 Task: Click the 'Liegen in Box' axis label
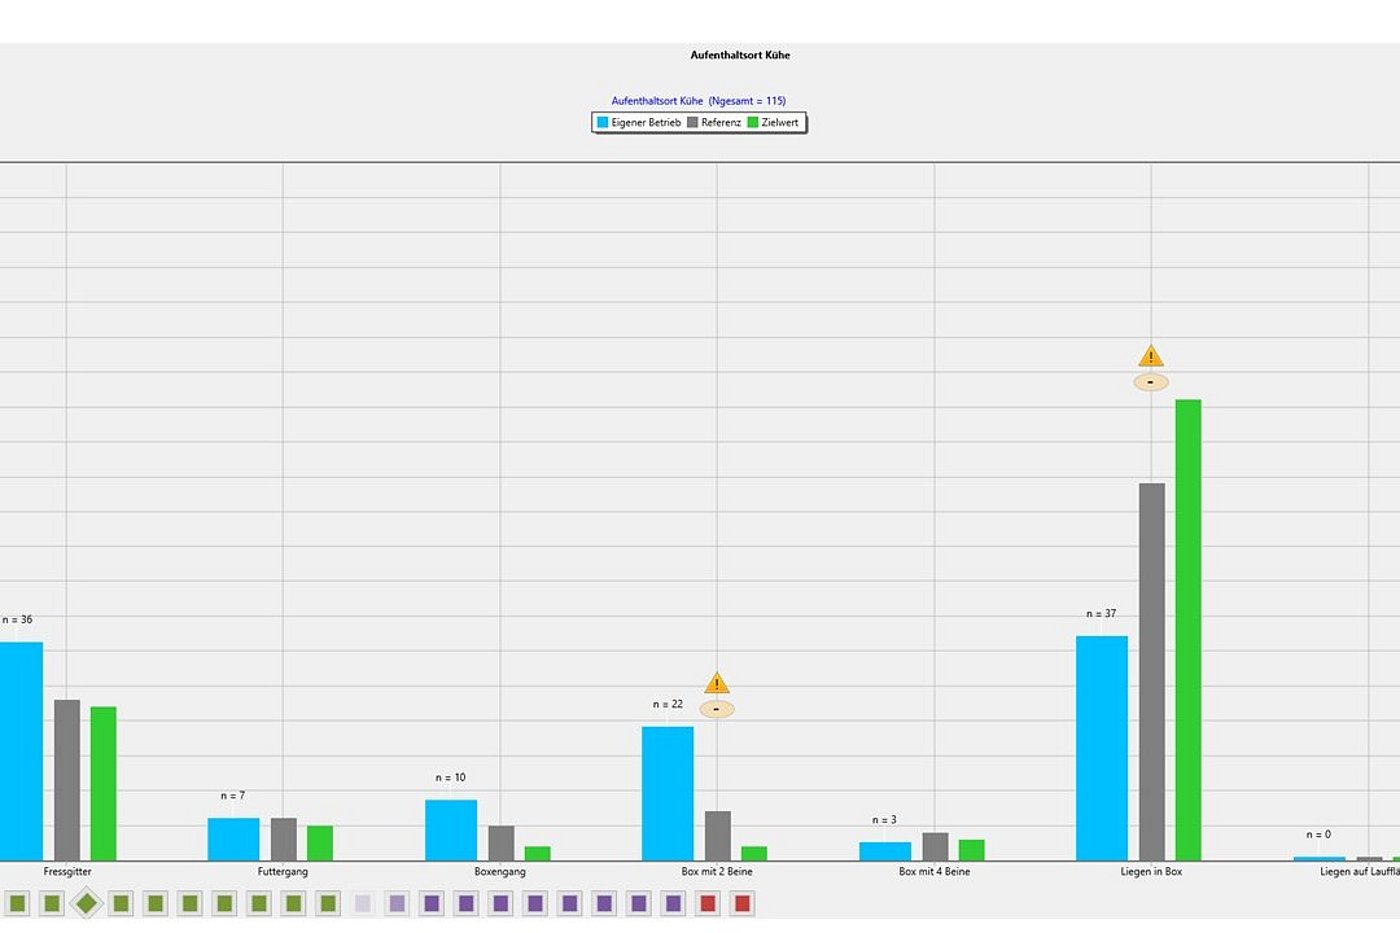pyautogui.click(x=1151, y=872)
